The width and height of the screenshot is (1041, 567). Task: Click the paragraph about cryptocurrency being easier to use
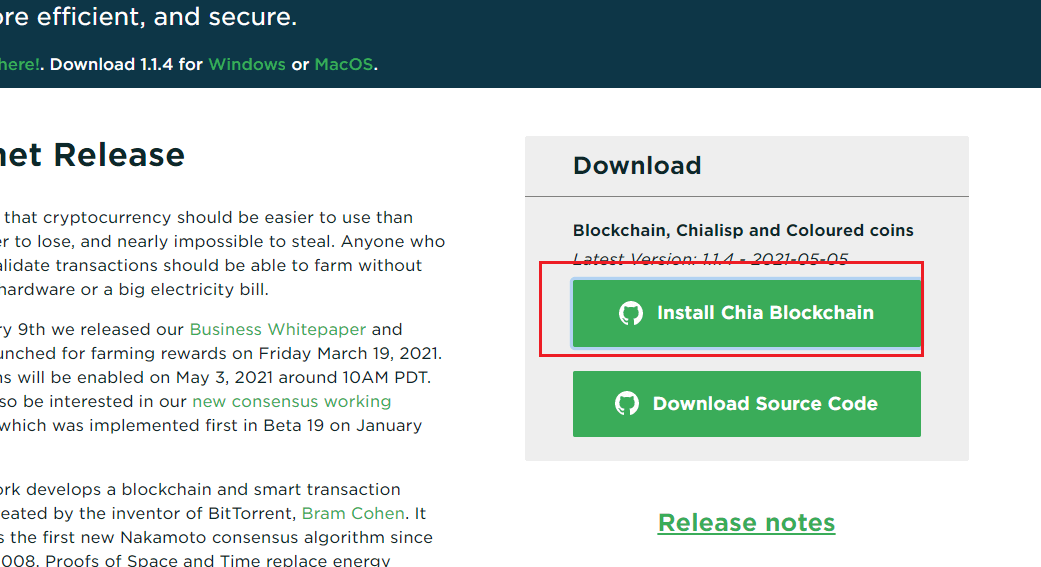click(x=222, y=253)
